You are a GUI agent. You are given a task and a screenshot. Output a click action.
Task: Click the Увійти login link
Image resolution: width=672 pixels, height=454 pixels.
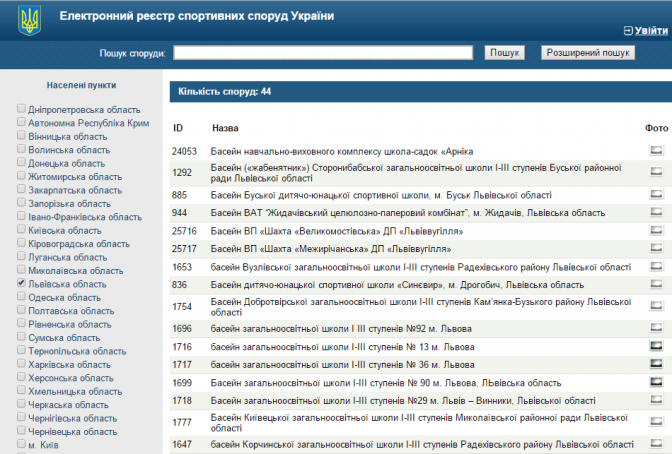pos(645,31)
